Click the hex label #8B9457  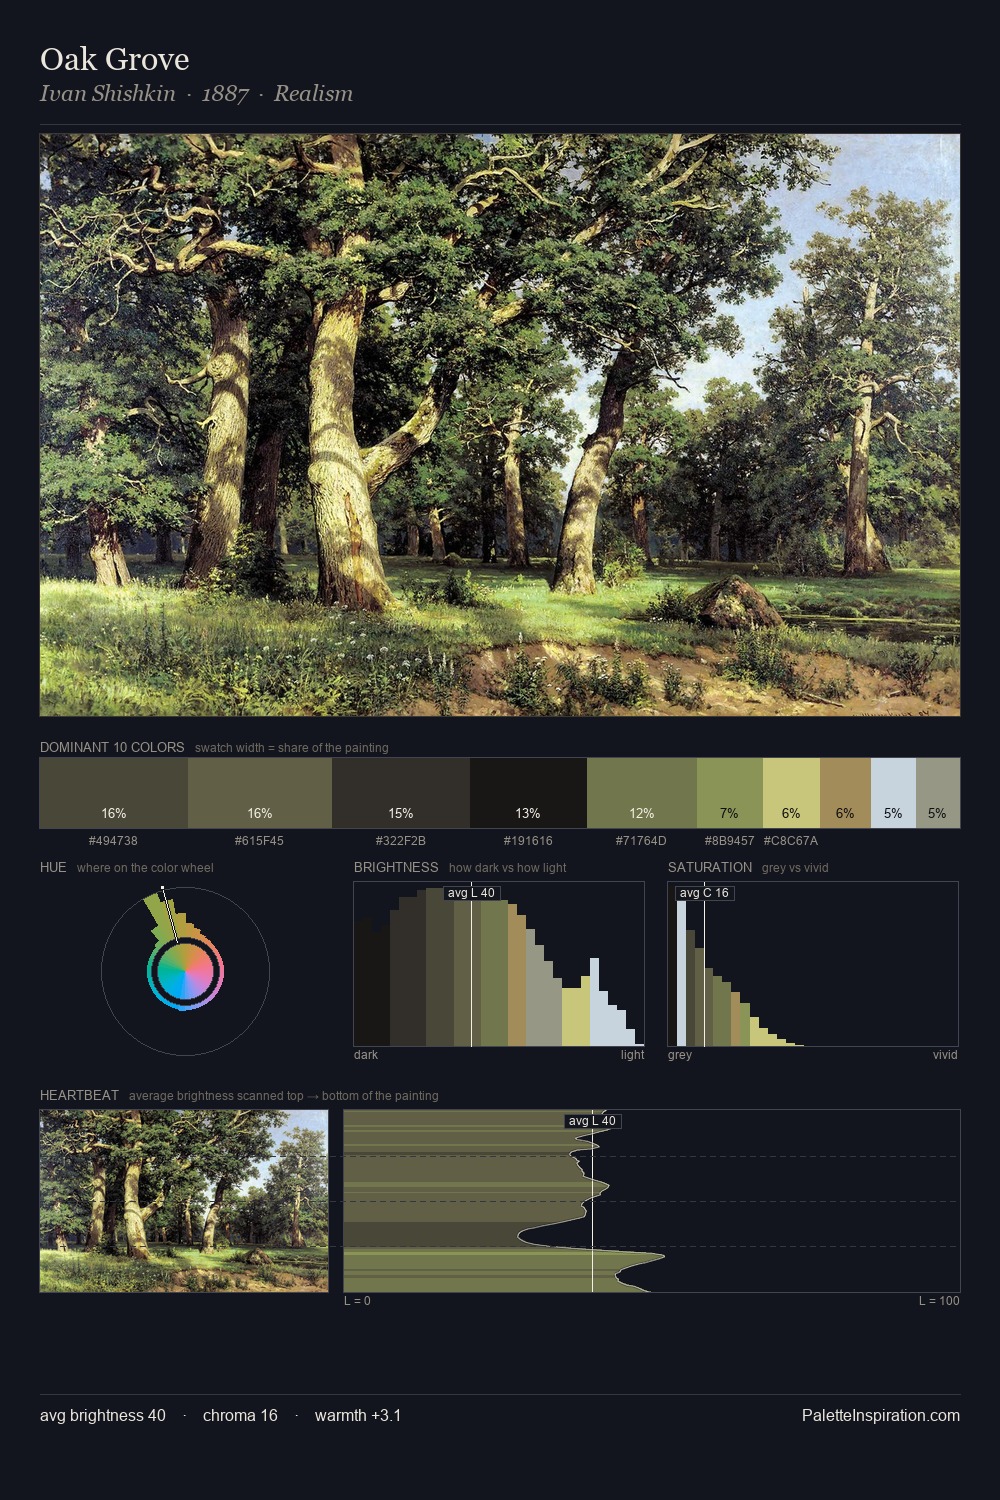[x=729, y=841]
